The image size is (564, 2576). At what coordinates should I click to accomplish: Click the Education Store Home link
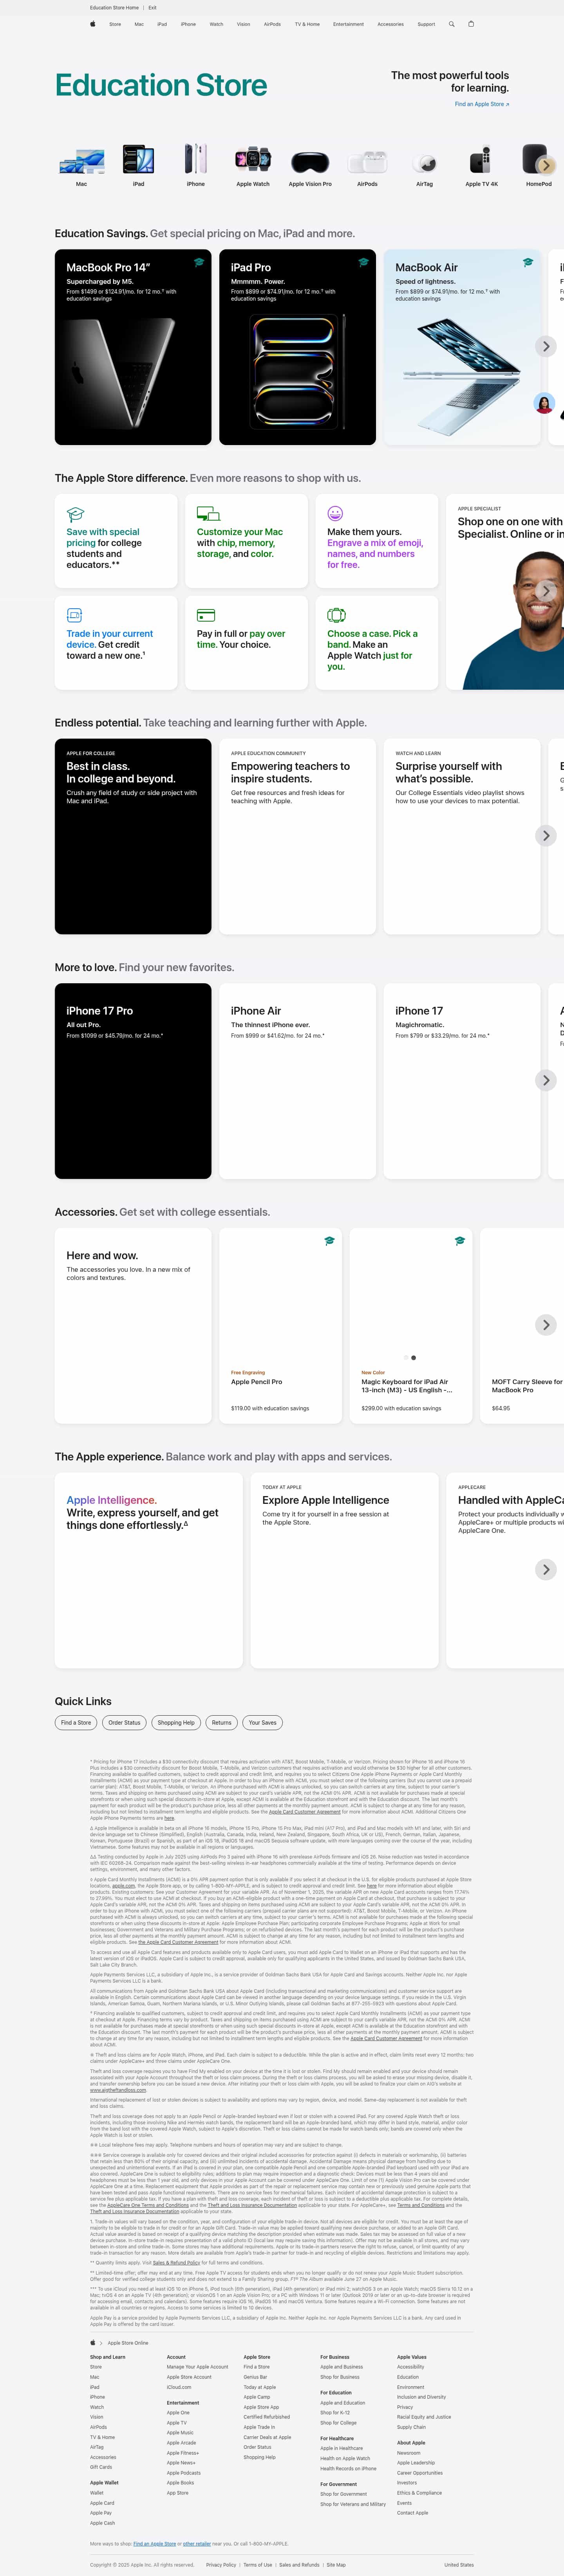[x=114, y=7]
